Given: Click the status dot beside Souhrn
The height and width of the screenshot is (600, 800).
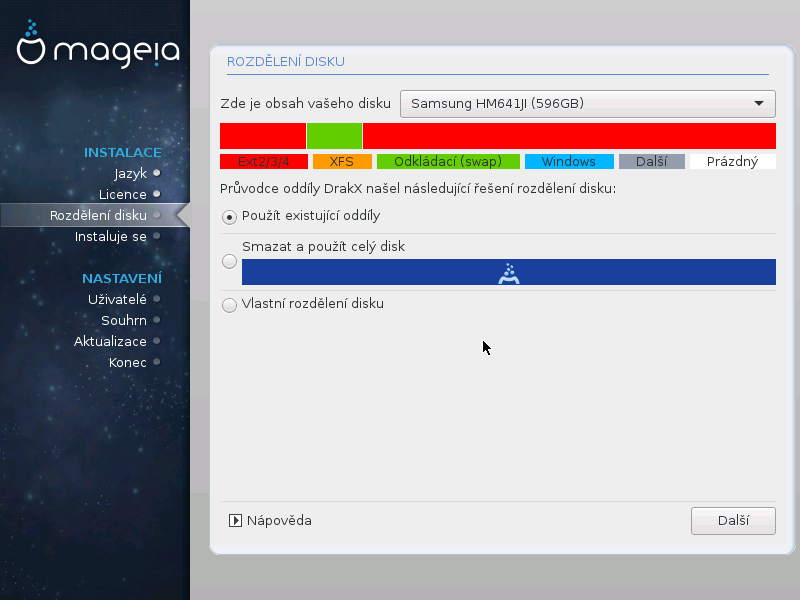Looking at the screenshot, I should click(157, 320).
